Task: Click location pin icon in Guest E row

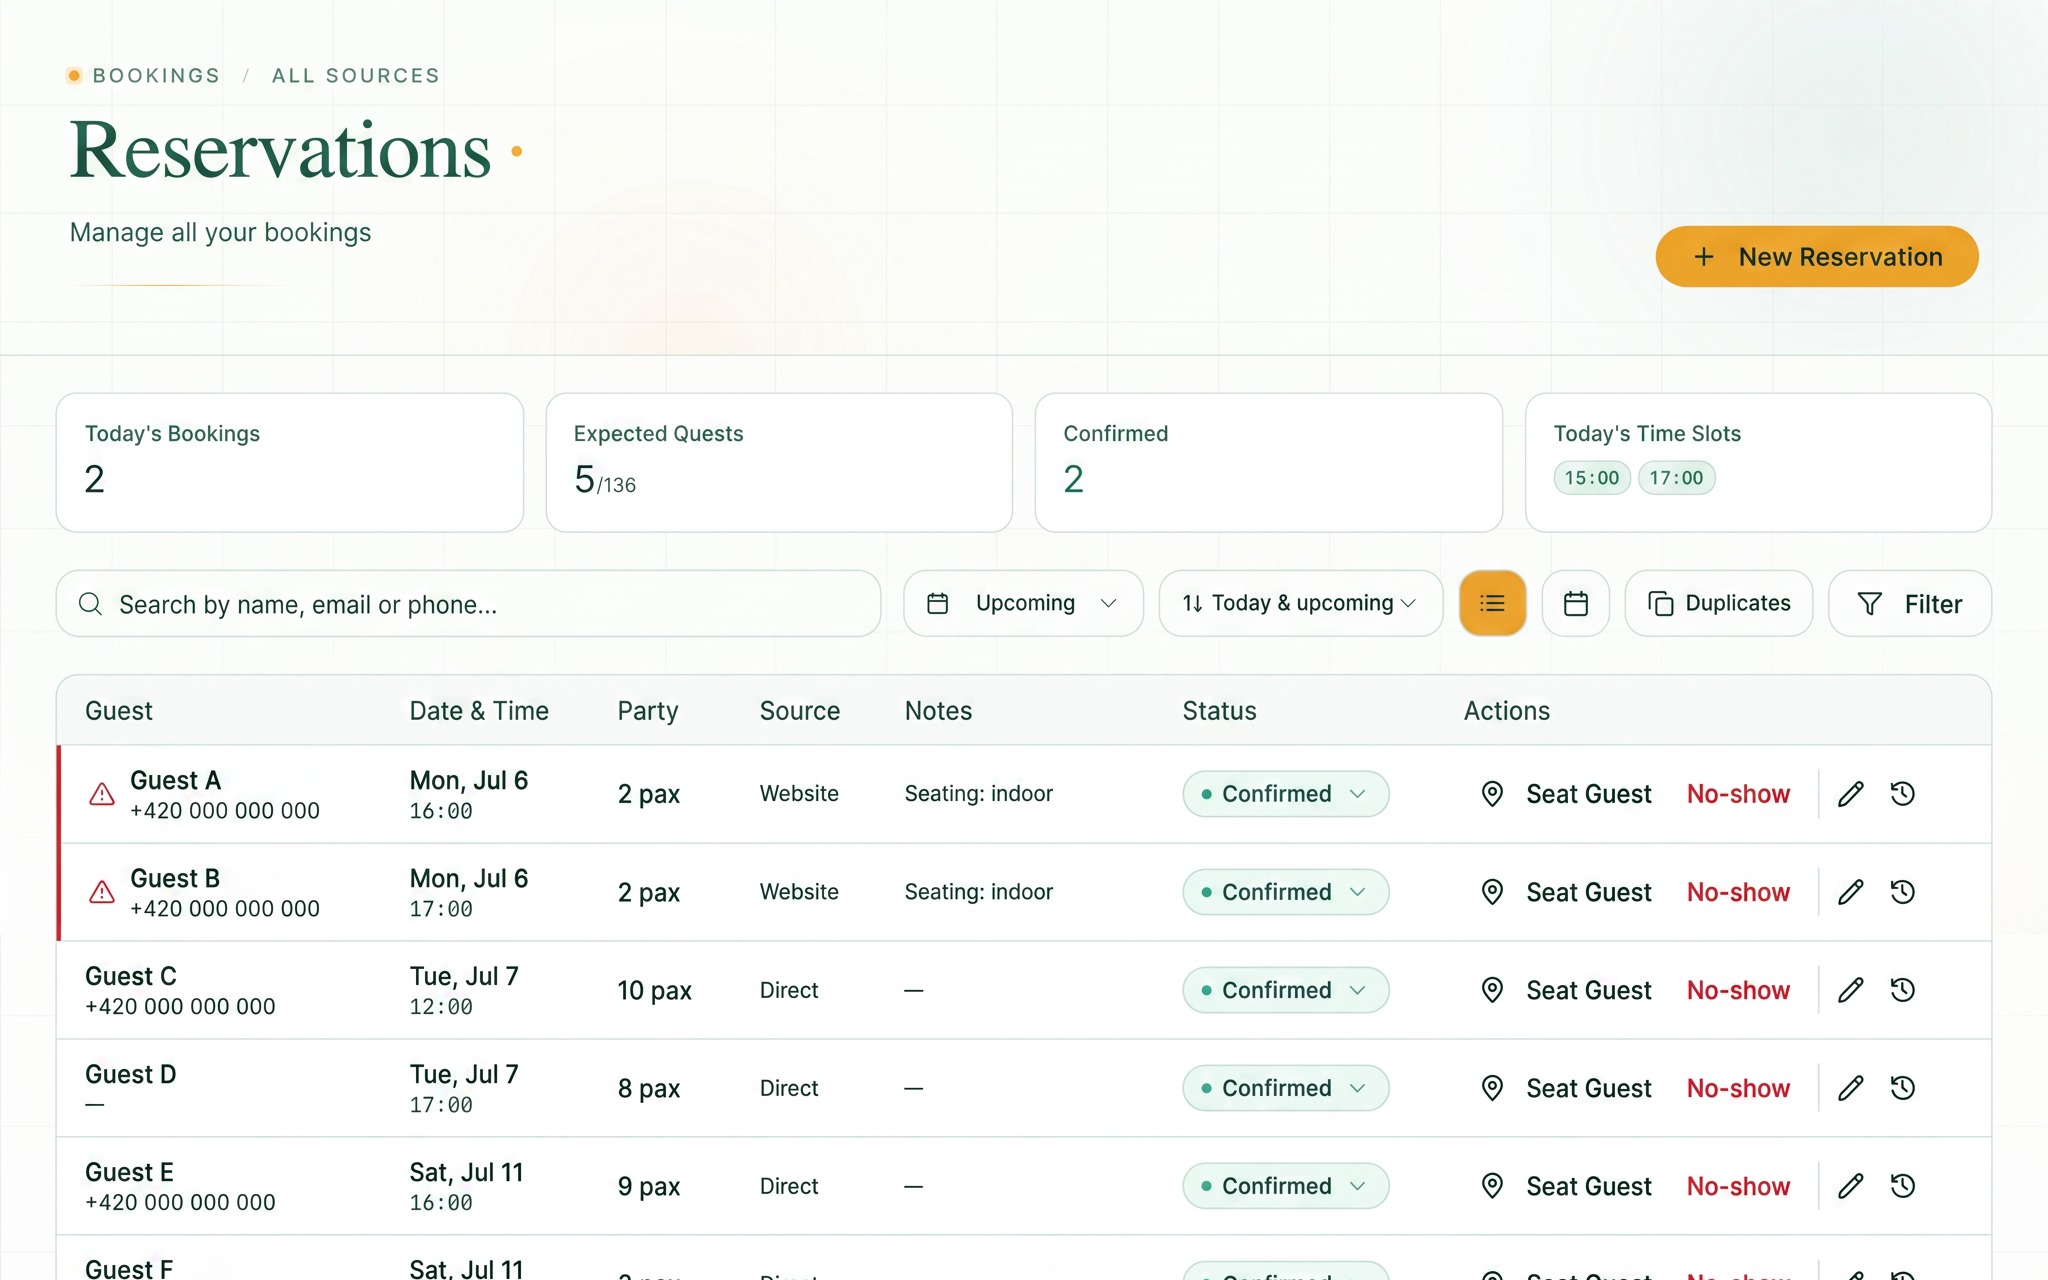Action: 1492,1186
